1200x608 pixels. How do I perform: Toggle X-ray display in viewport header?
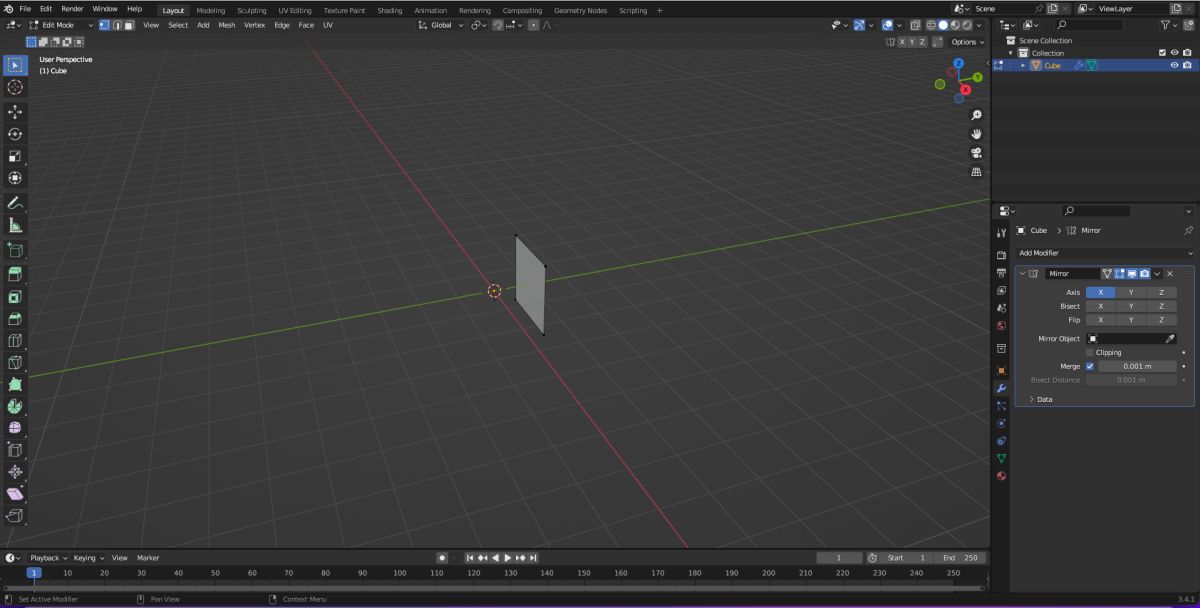pos(916,25)
